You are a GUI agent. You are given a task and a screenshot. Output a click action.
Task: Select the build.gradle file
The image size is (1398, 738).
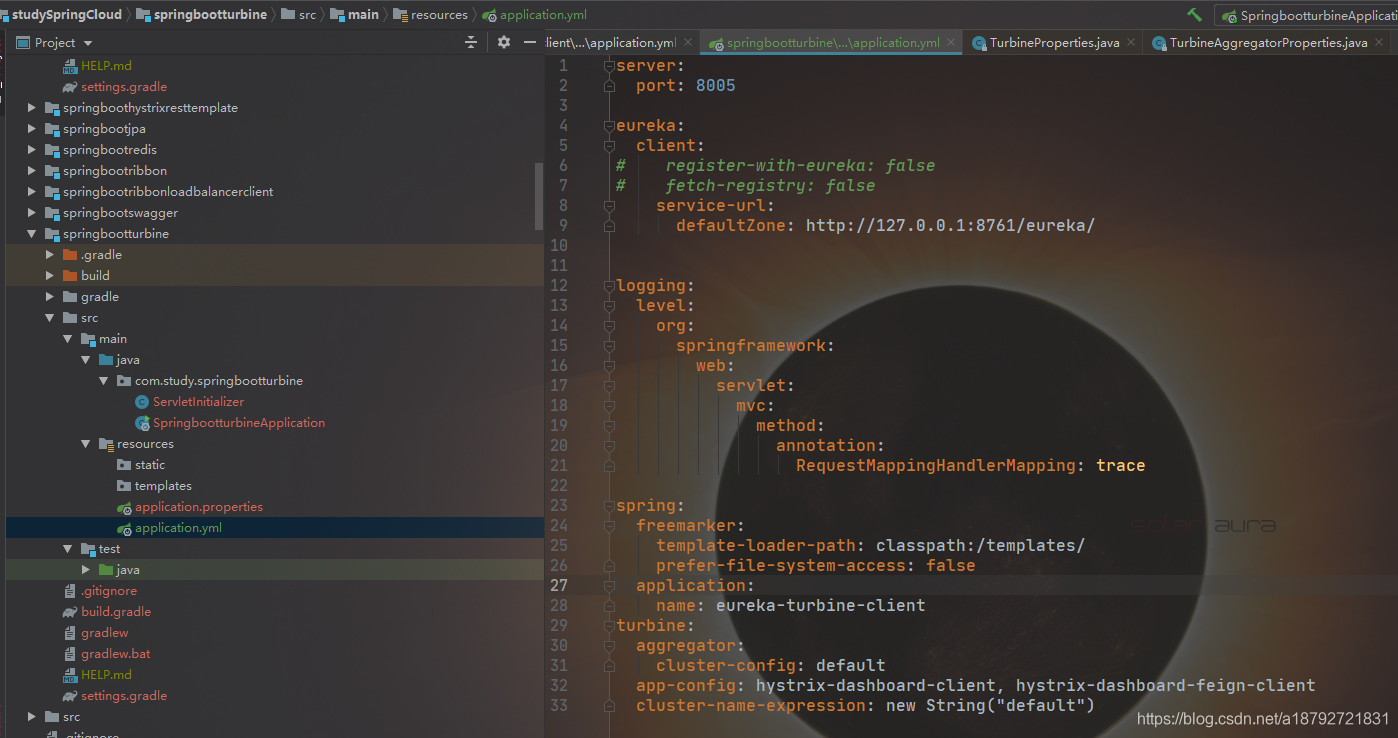(x=116, y=612)
